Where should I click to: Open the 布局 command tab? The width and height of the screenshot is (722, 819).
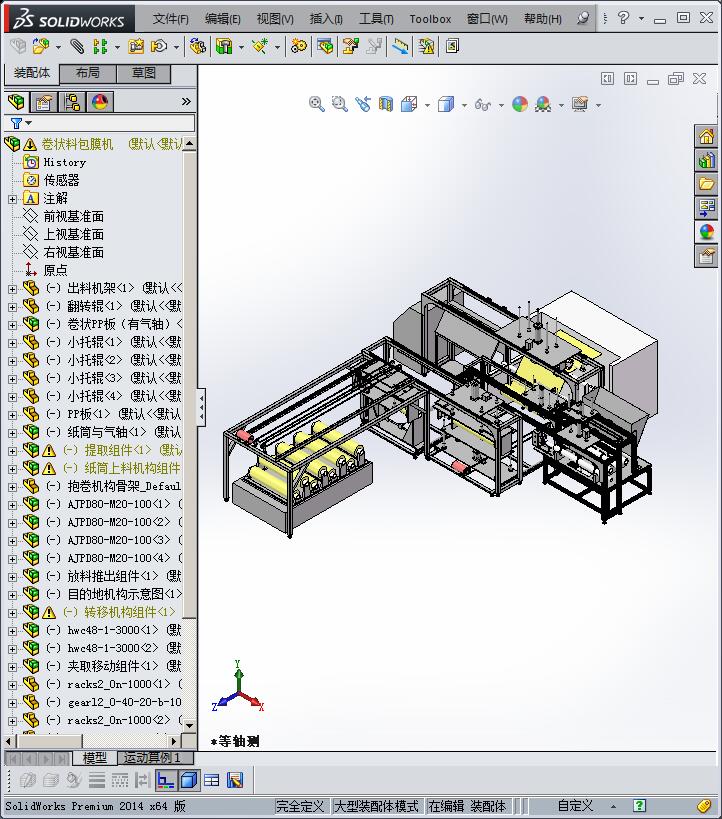pos(88,73)
